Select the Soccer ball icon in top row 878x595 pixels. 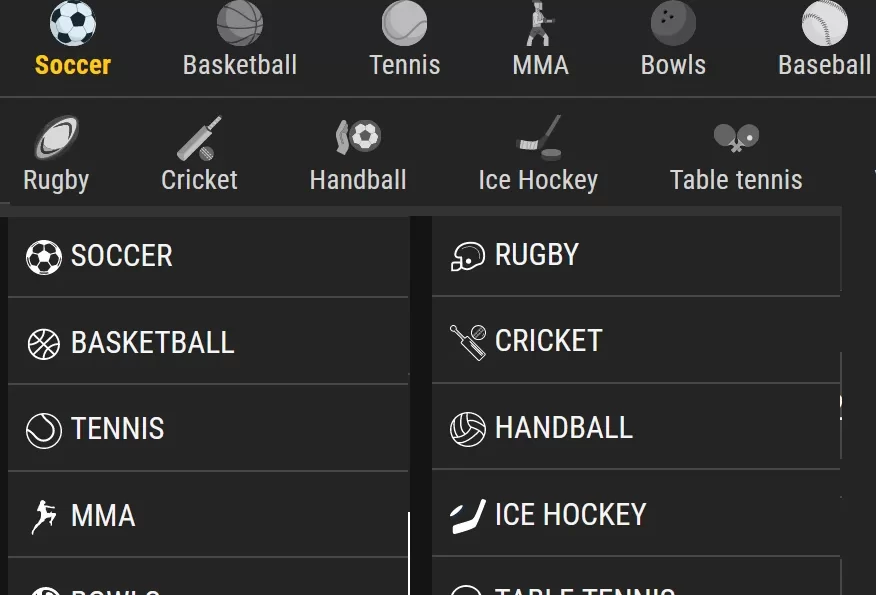click(73, 23)
